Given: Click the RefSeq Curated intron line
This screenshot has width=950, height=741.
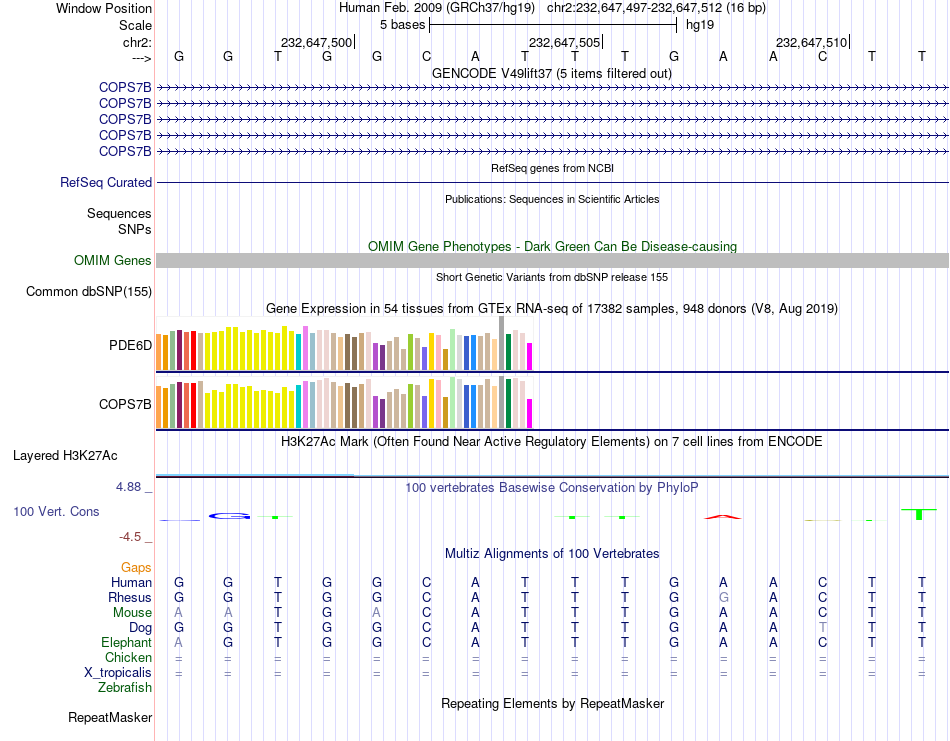Looking at the screenshot, I should tap(552, 182).
